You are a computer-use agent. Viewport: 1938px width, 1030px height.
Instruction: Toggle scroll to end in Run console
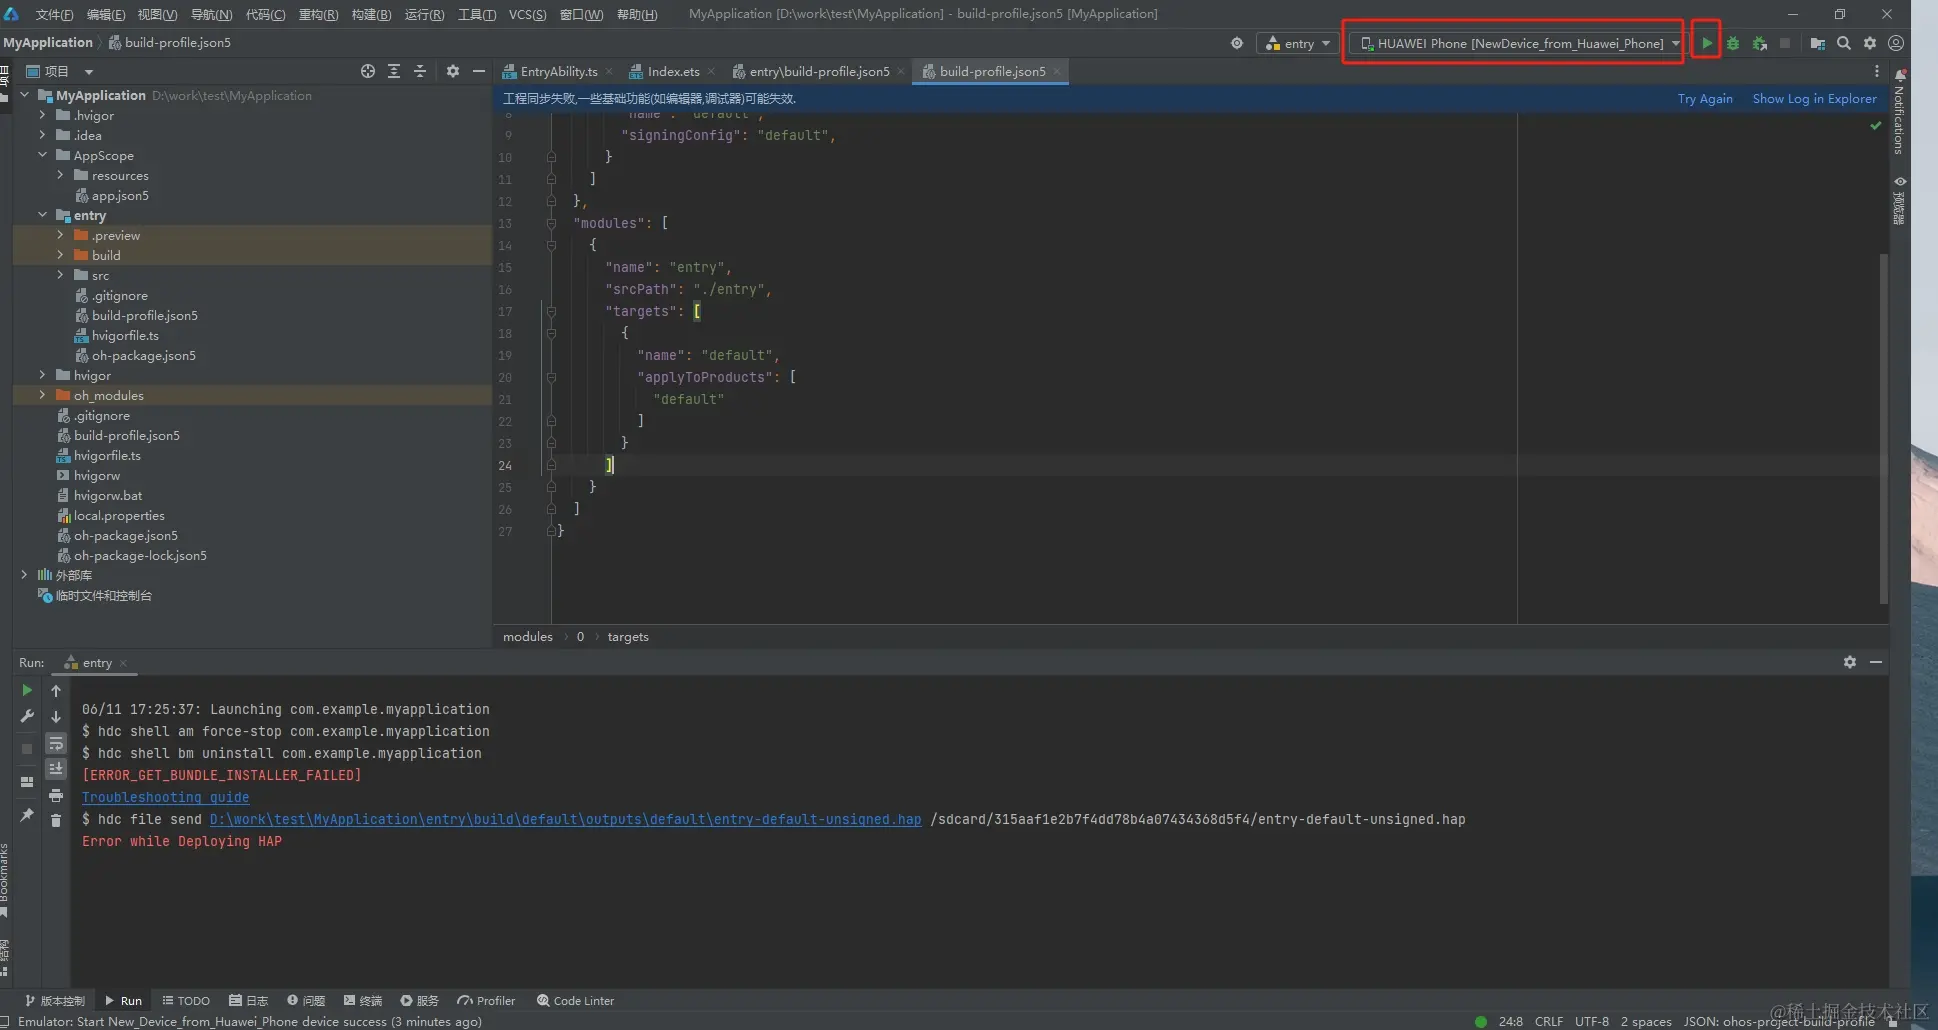point(56,768)
